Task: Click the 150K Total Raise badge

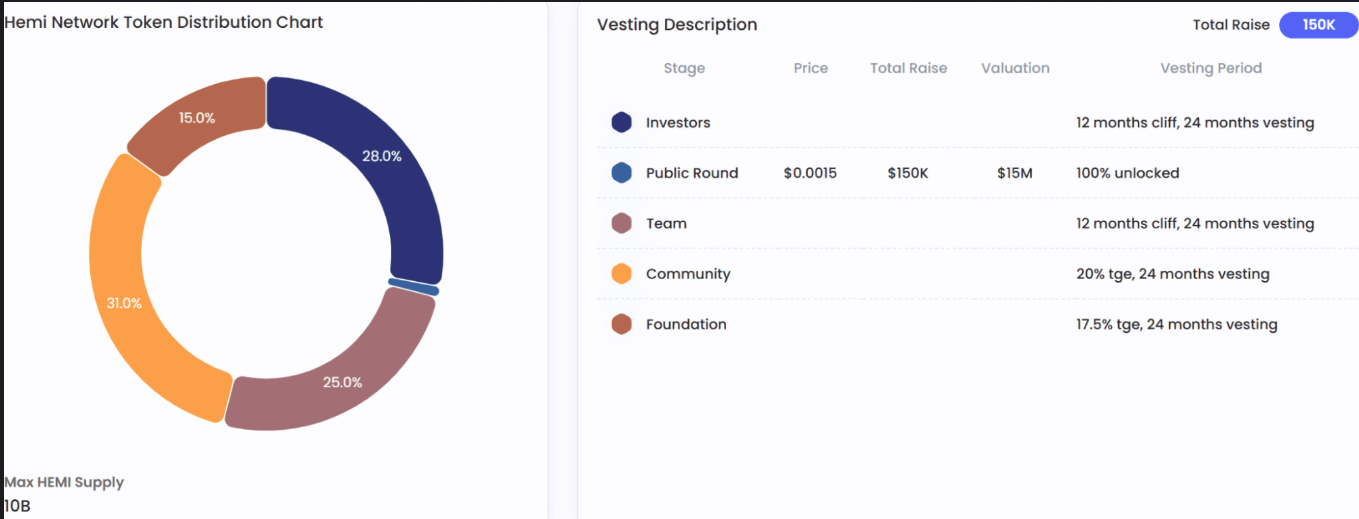Action: pyautogui.click(x=1318, y=25)
